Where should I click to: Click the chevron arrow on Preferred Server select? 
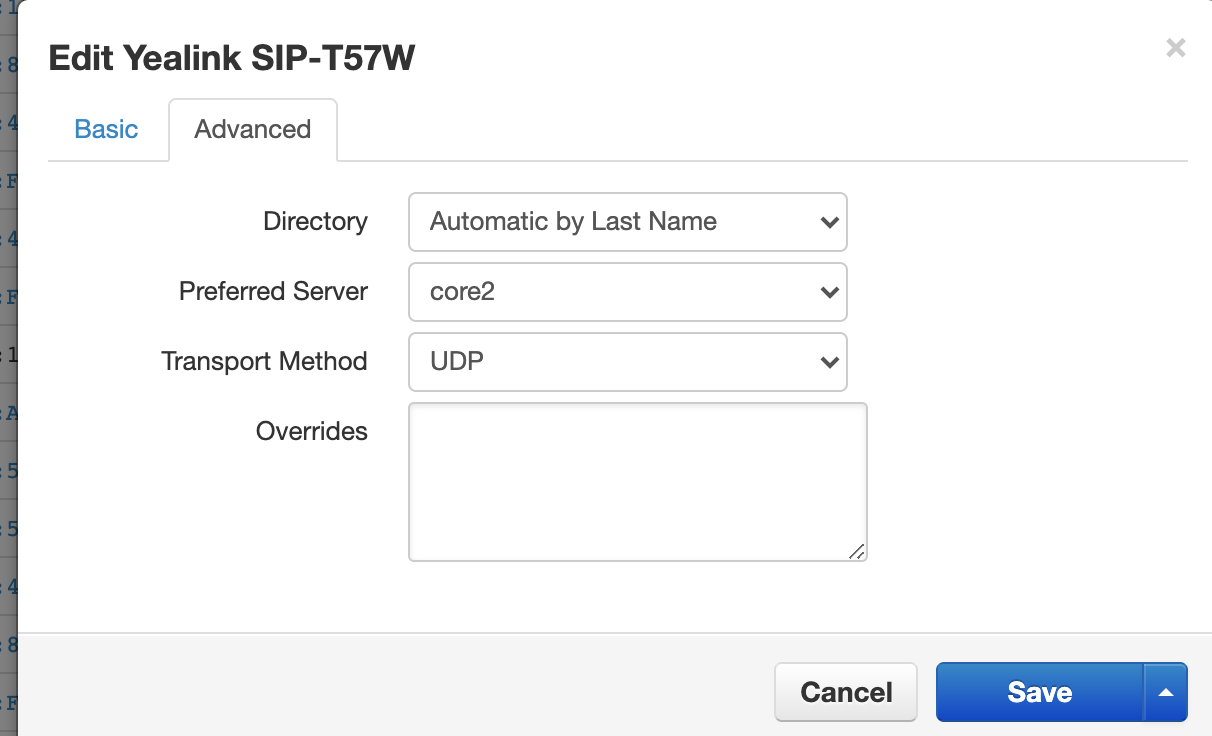[x=829, y=292]
